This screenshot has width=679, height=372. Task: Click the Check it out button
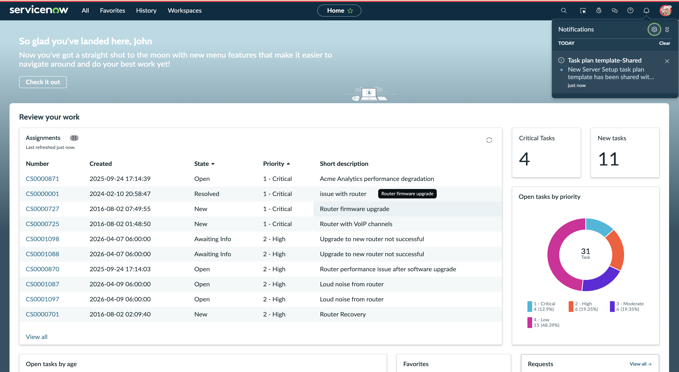point(43,82)
